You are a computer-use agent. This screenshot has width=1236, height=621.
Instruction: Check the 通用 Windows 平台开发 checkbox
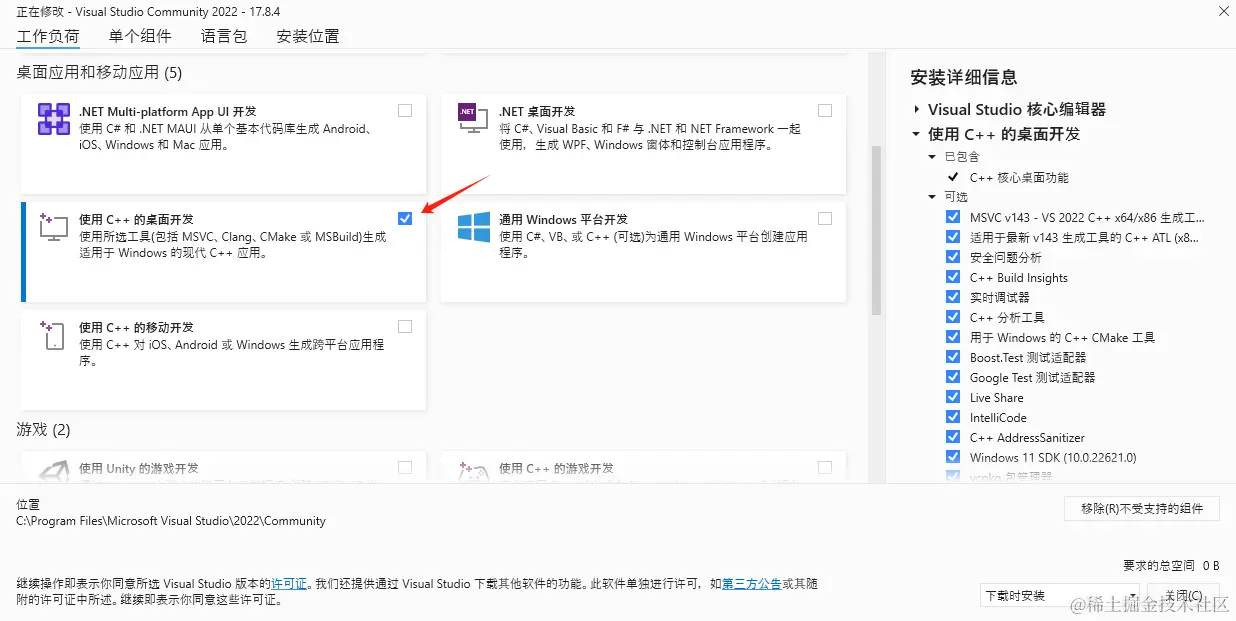click(825, 219)
